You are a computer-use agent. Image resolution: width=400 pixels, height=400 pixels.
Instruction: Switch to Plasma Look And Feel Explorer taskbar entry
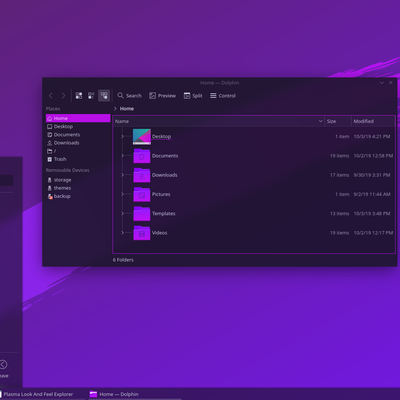[38, 394]
